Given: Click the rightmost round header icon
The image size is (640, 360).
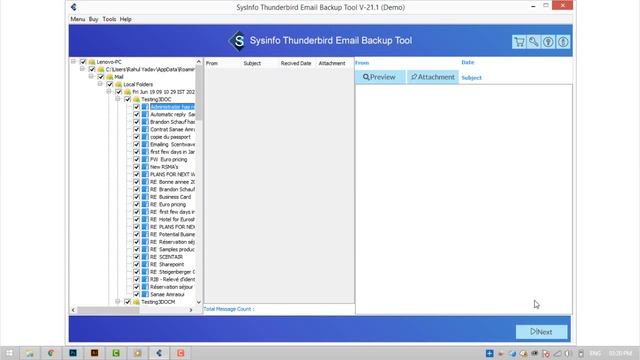Looking at the screenshot, I should [563, 42].
